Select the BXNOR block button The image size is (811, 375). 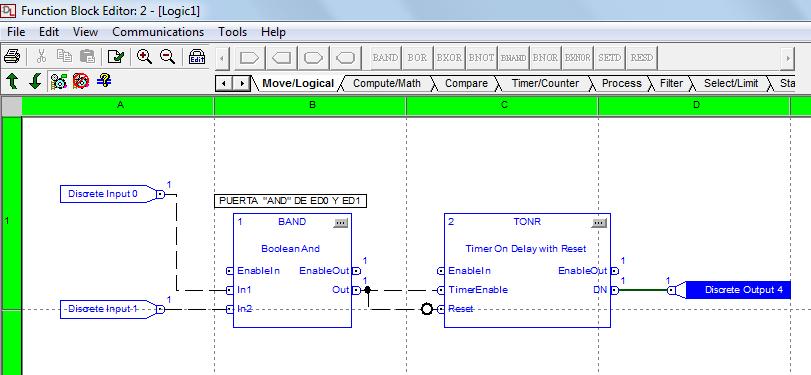coord(577,58)
